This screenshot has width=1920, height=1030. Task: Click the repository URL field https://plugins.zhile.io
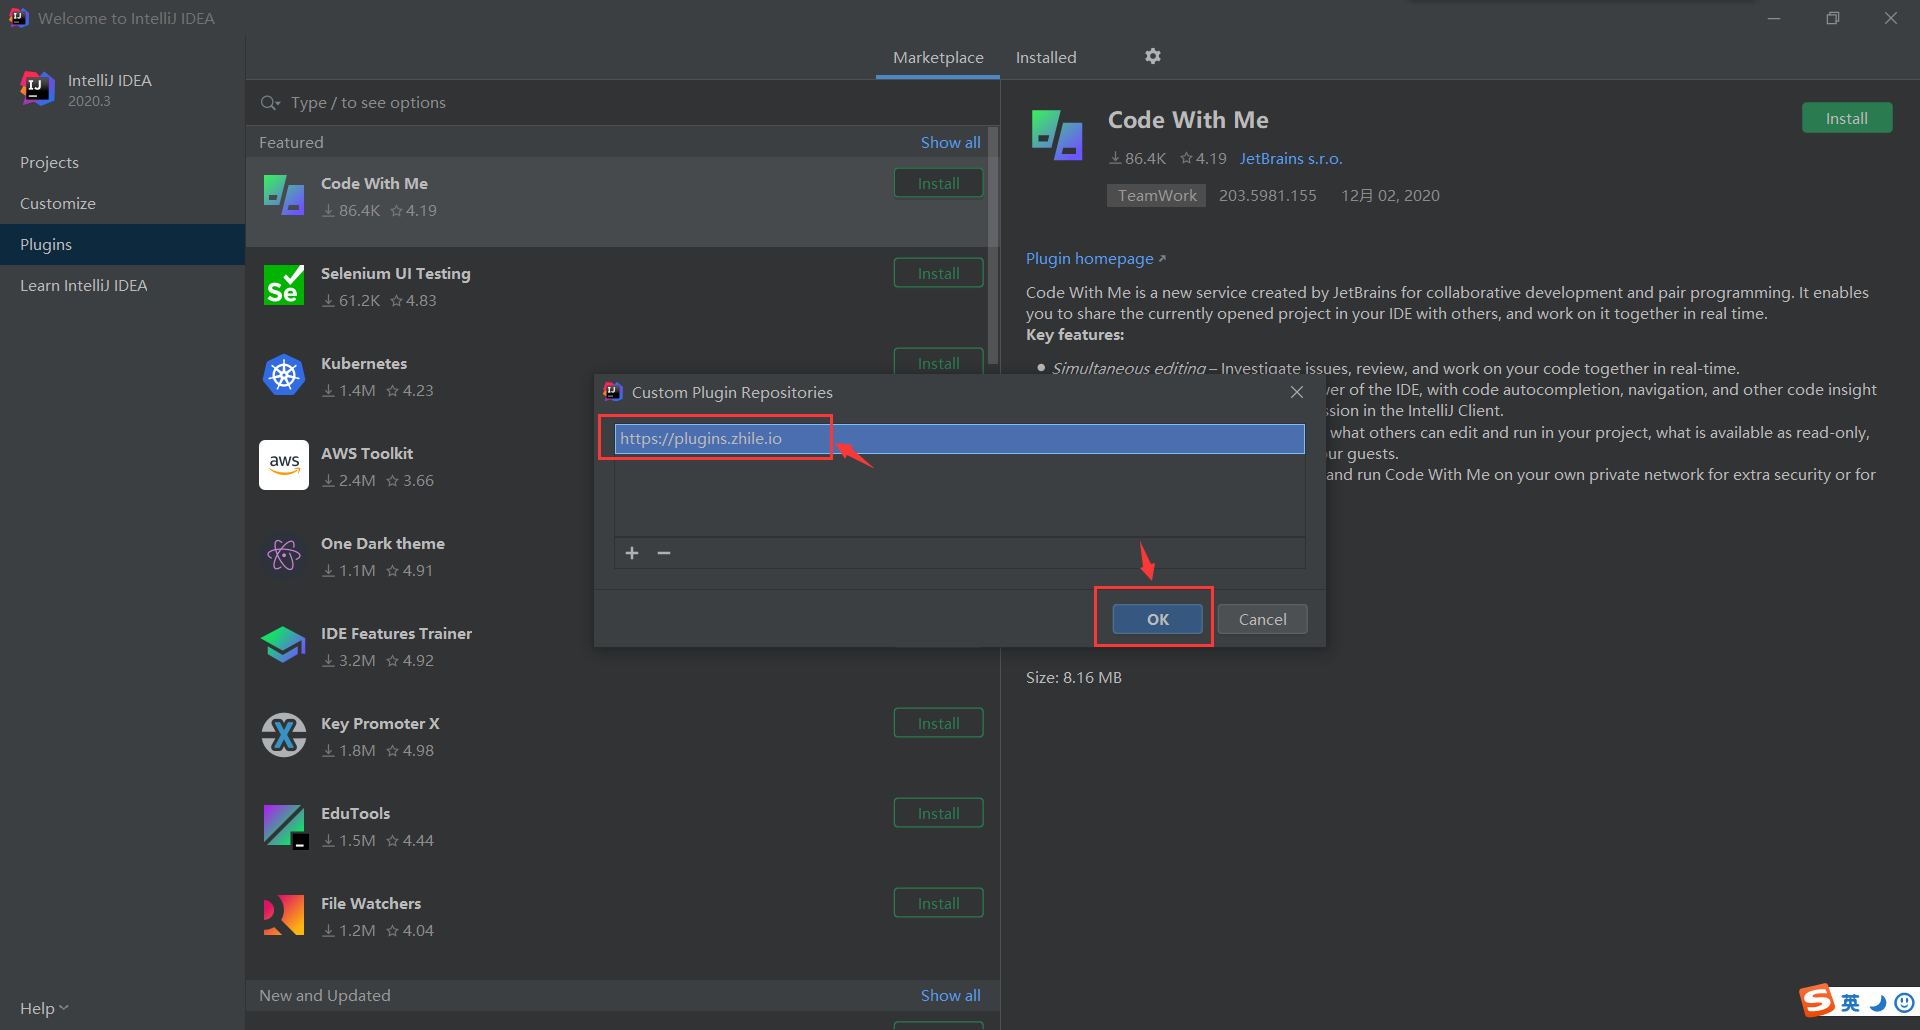(x=959, y=438)
